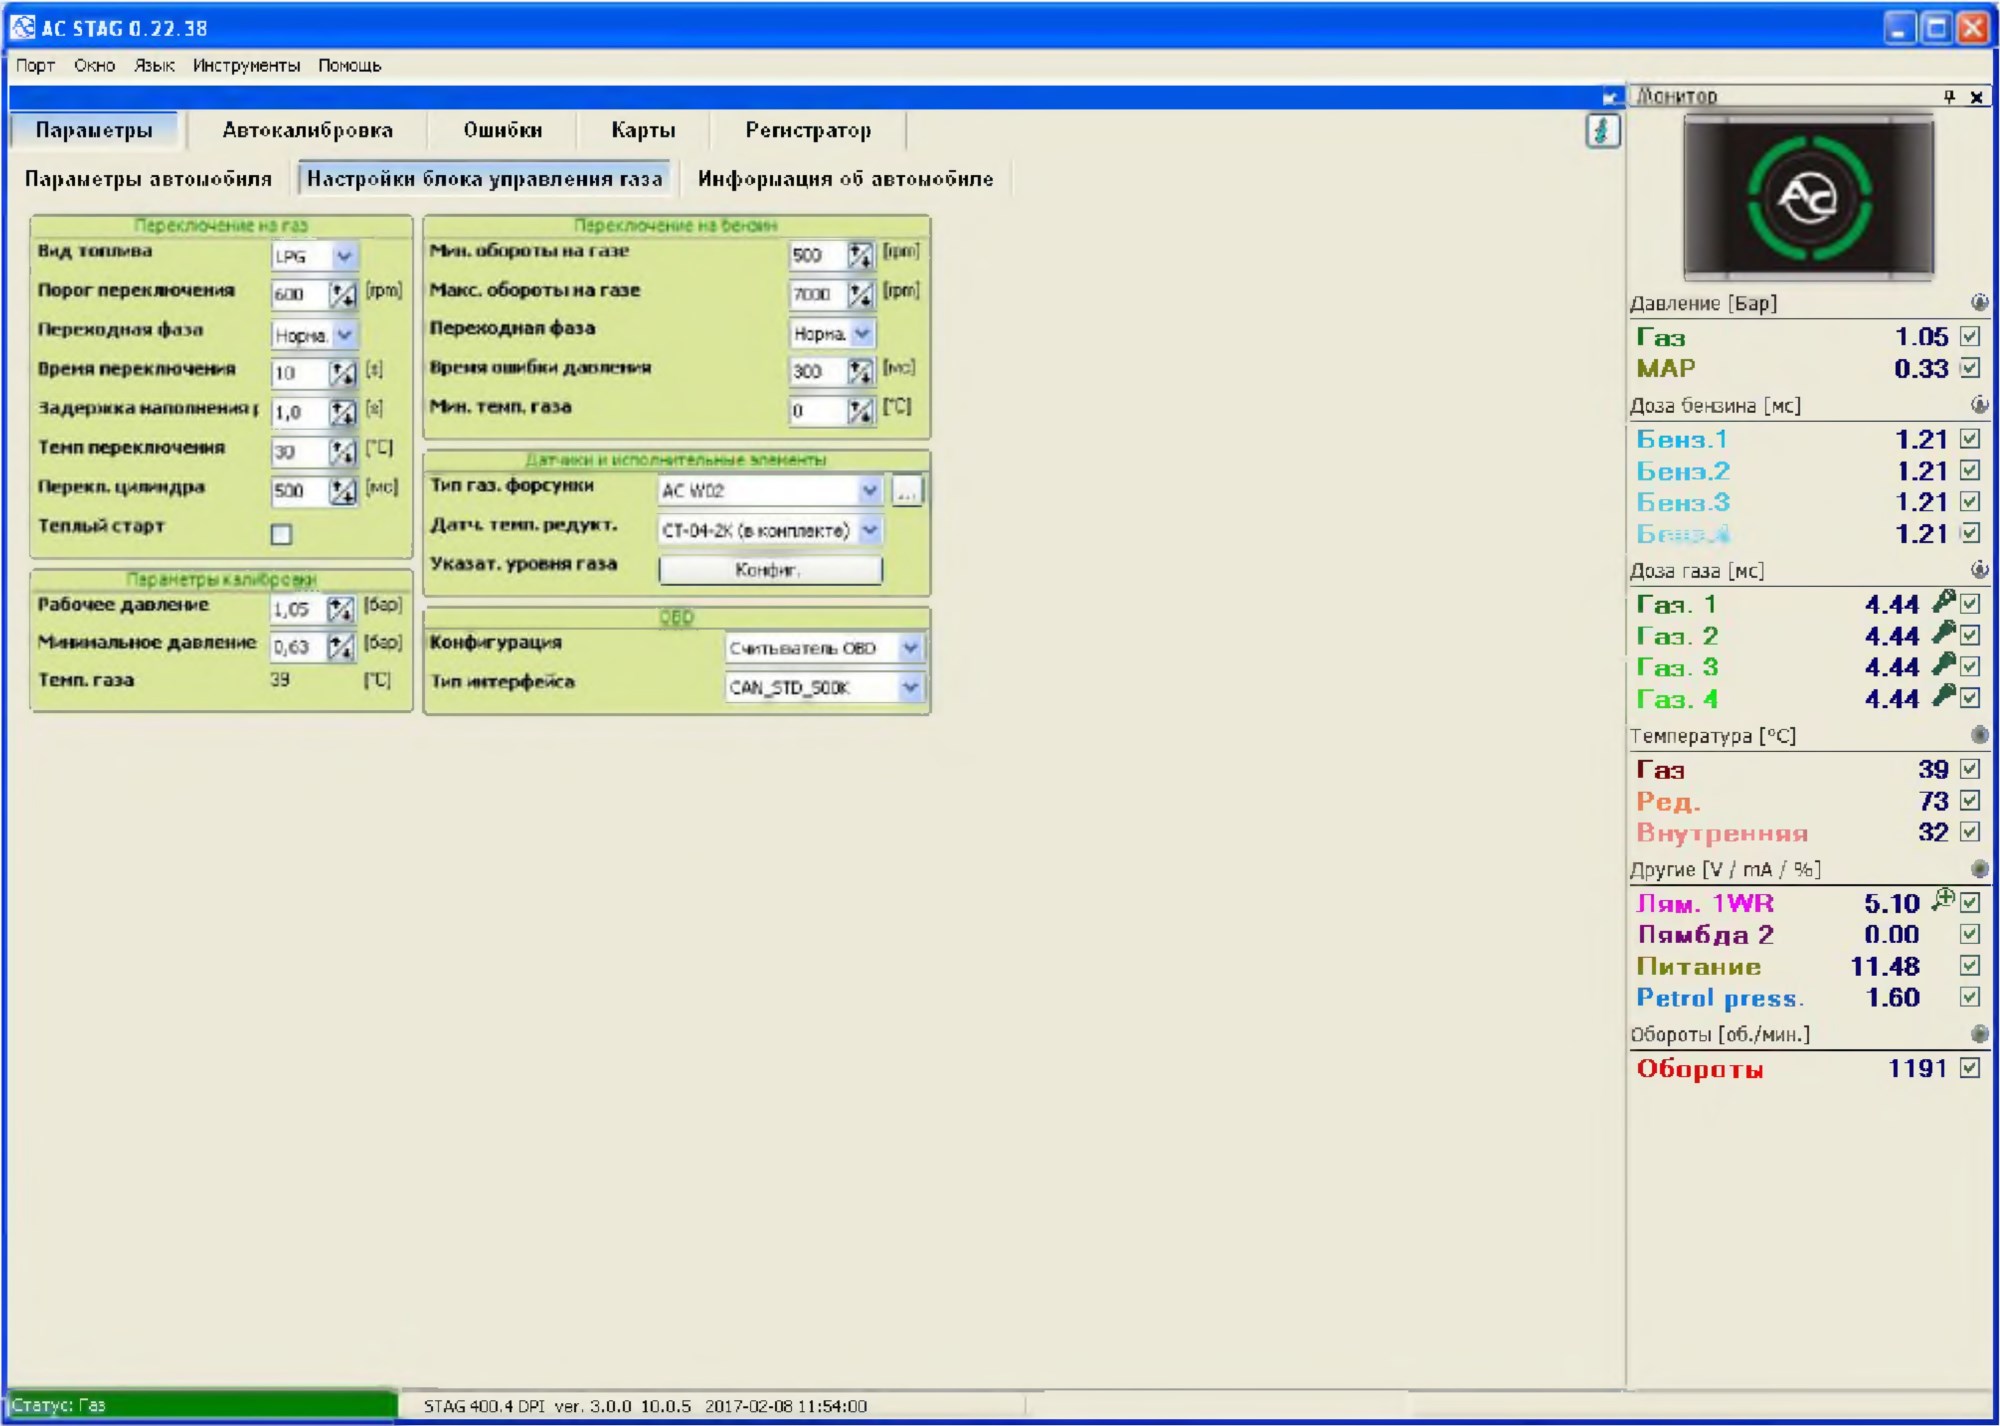
Task: Click the AC logo switch thumbnail in Монитор
Action: (1808, 196)
